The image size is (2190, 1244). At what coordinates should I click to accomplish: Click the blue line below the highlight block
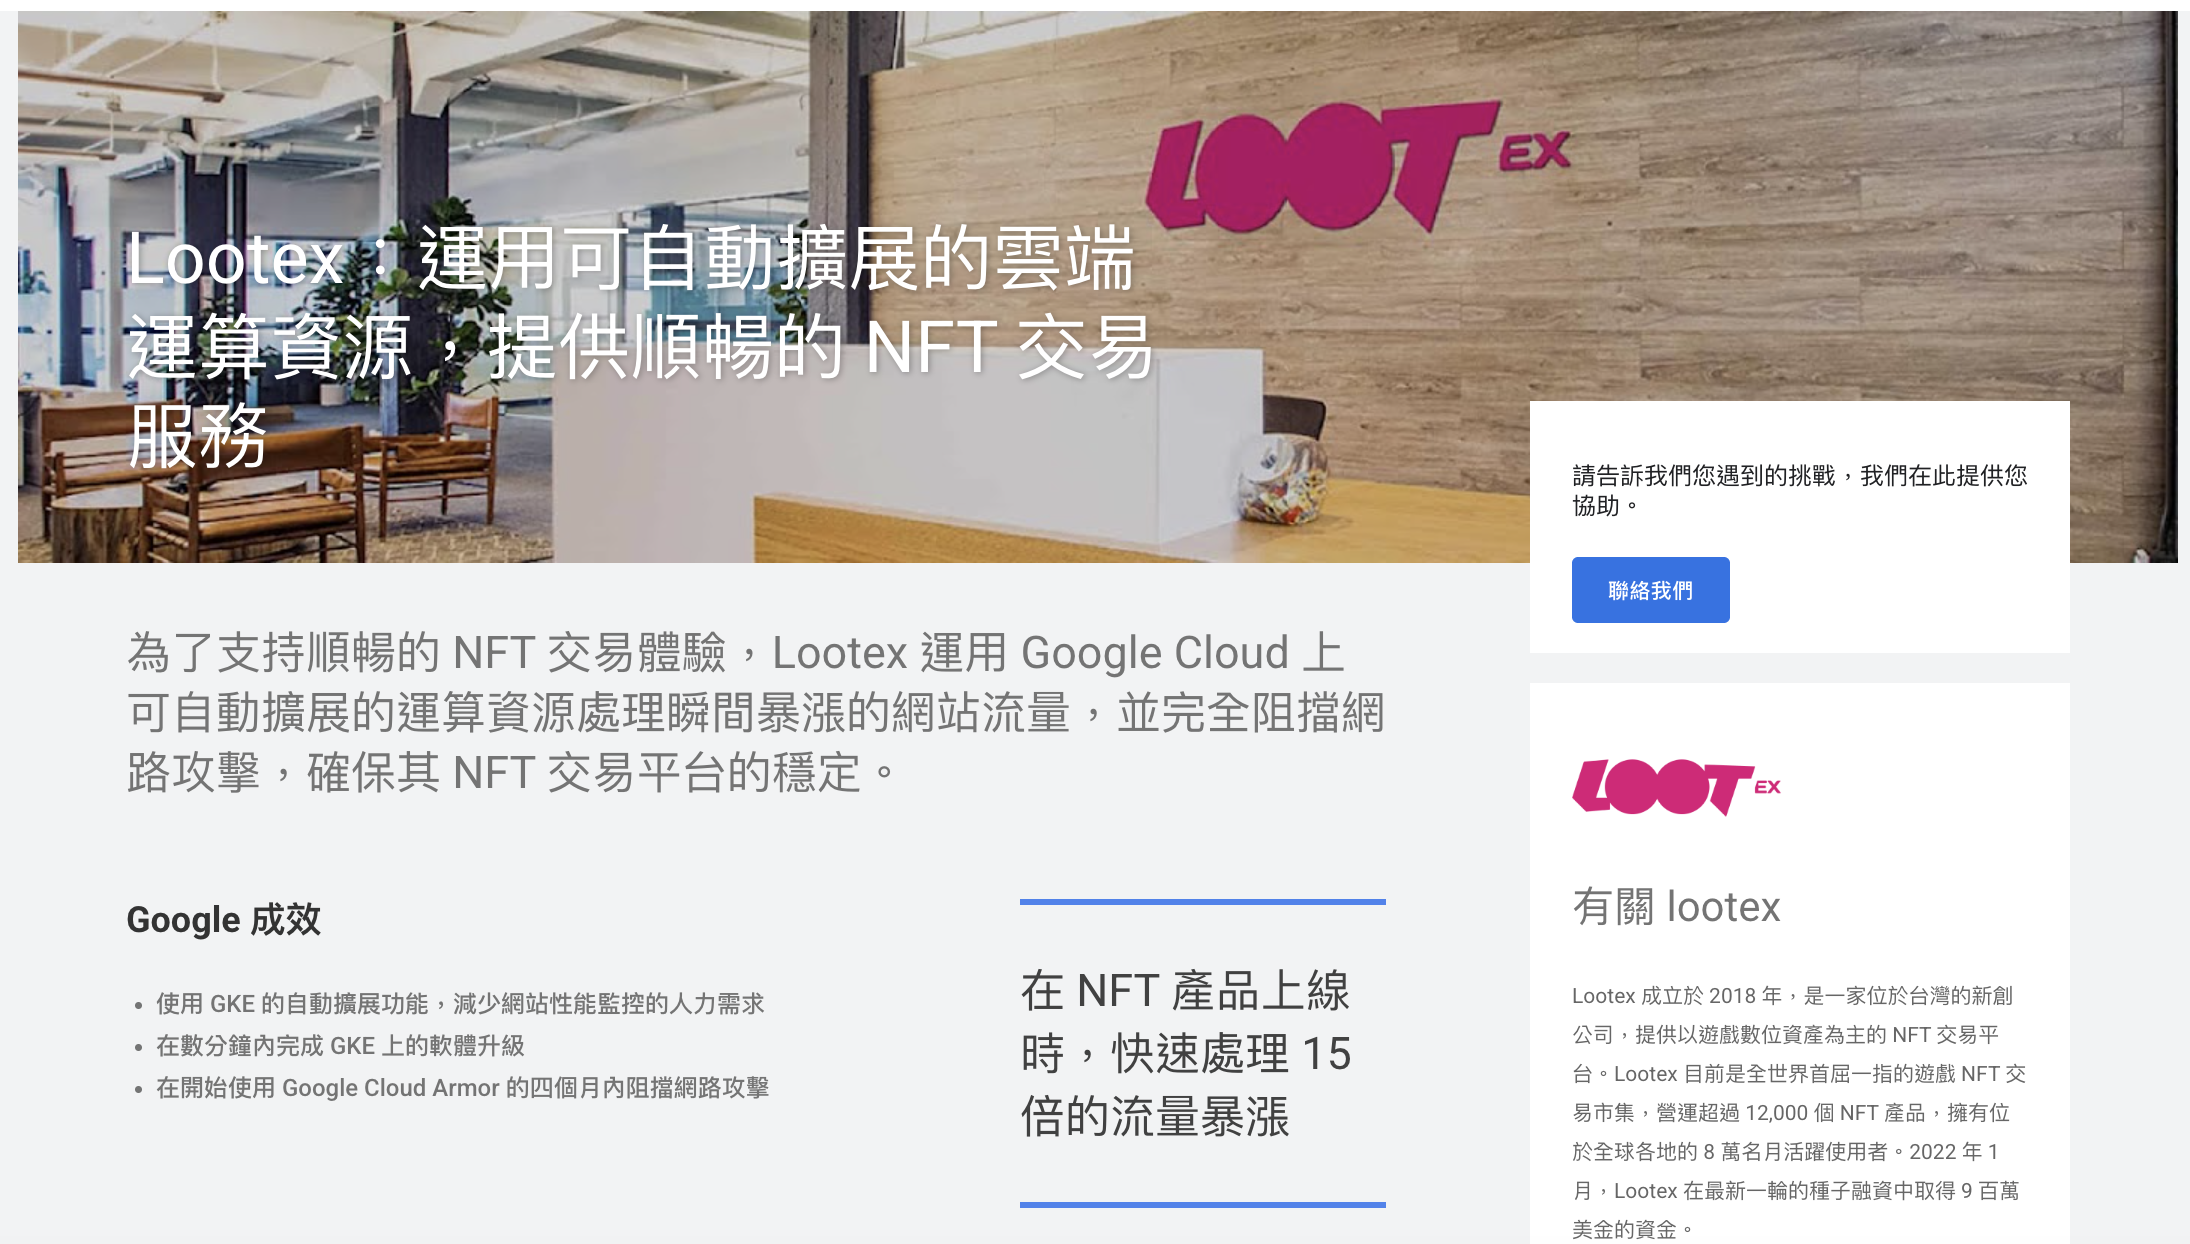click(x=1203, y=1204)
